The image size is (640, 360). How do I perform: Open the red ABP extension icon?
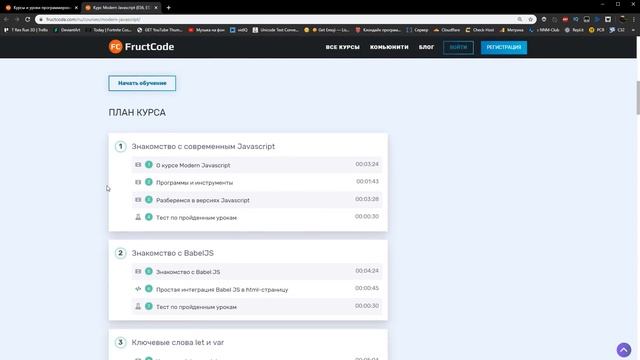[x=565, y=19]
